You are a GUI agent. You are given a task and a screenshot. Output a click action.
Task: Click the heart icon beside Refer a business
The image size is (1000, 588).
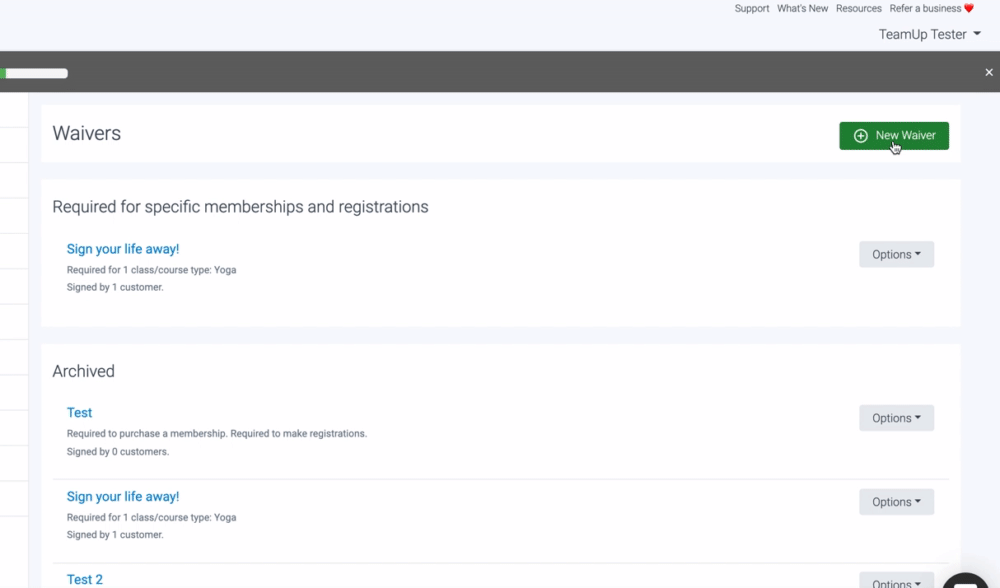pos(968,9)
